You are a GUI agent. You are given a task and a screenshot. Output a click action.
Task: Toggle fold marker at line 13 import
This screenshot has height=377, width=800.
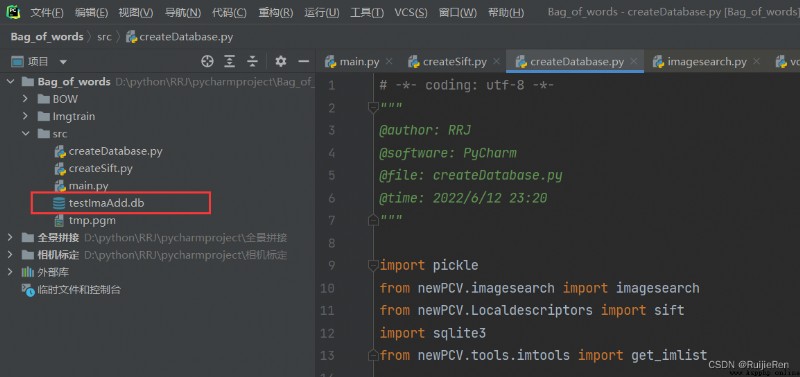pos(372,355)
